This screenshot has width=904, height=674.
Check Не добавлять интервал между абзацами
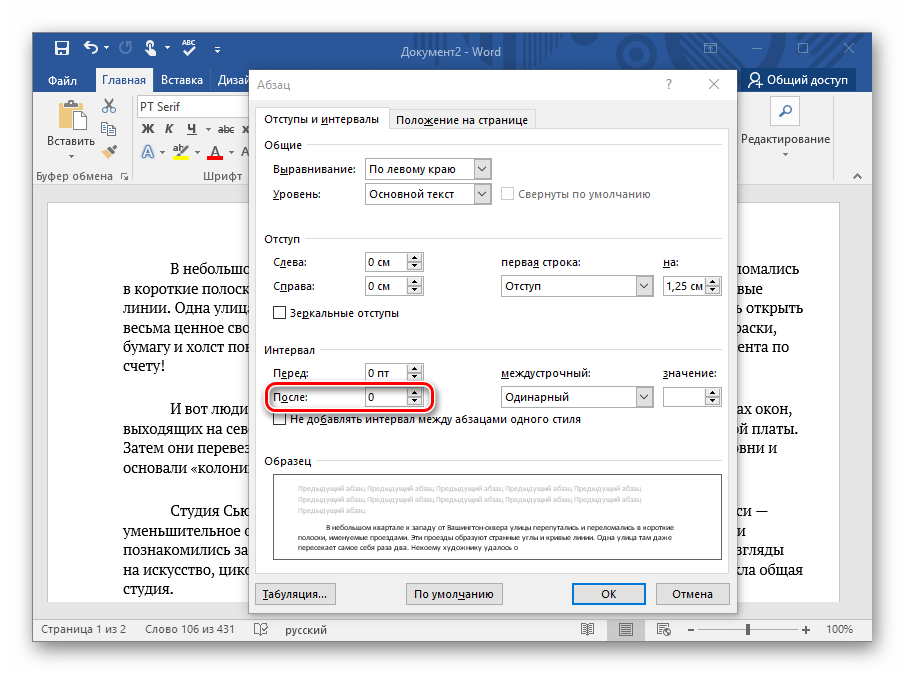coord(280,419)
